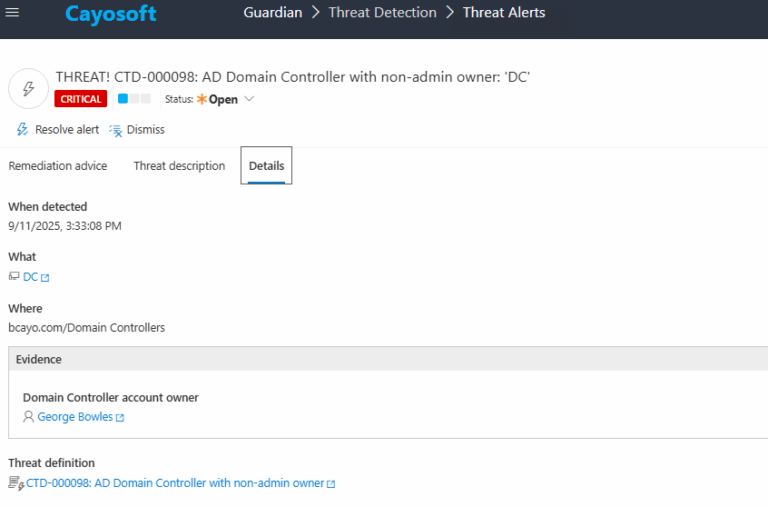The height and width of the screenshot is (507, 768).
Task: Click the threat definition rule icon
Action: pos(16,483)
